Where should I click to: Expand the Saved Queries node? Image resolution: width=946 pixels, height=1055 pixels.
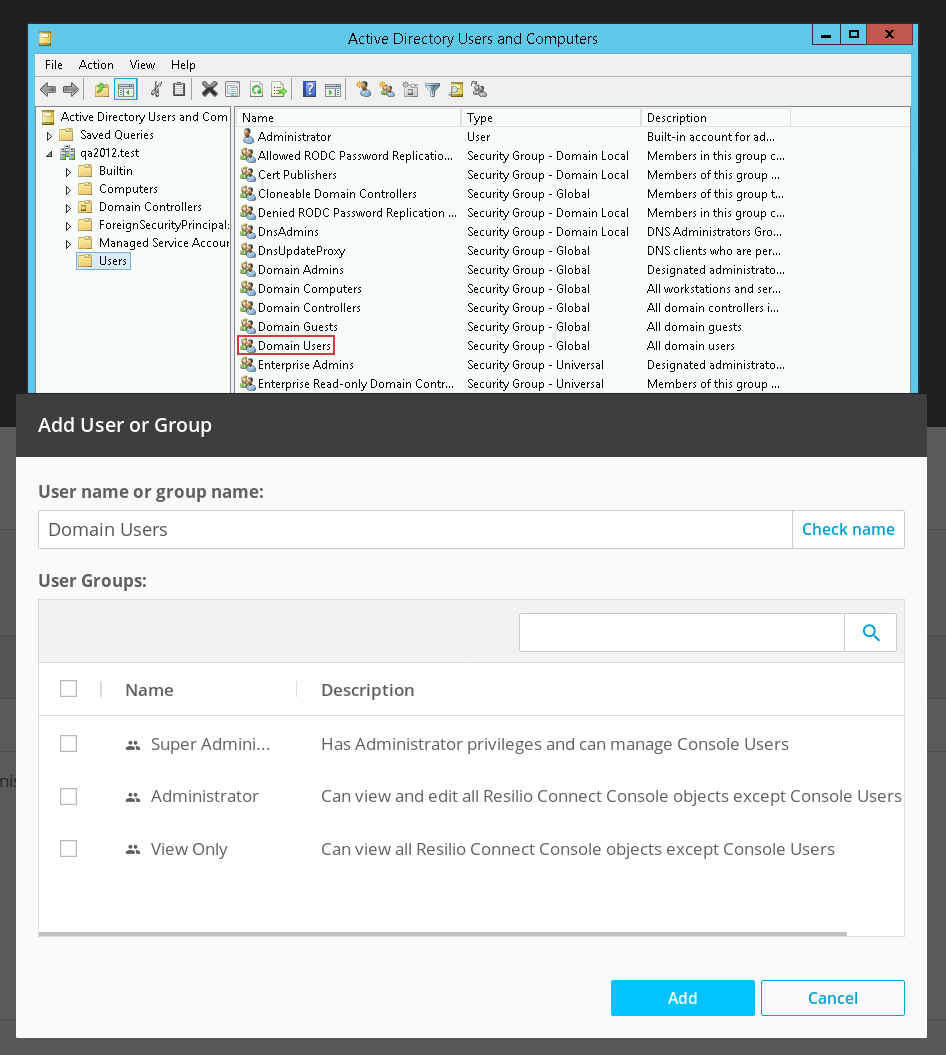click(49, 135)
